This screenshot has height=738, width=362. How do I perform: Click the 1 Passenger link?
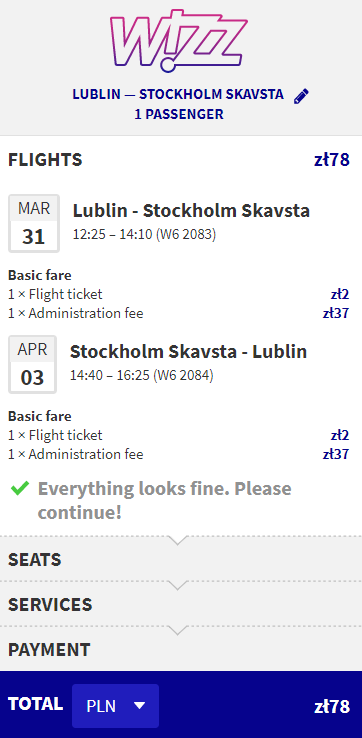click(179, 114)
